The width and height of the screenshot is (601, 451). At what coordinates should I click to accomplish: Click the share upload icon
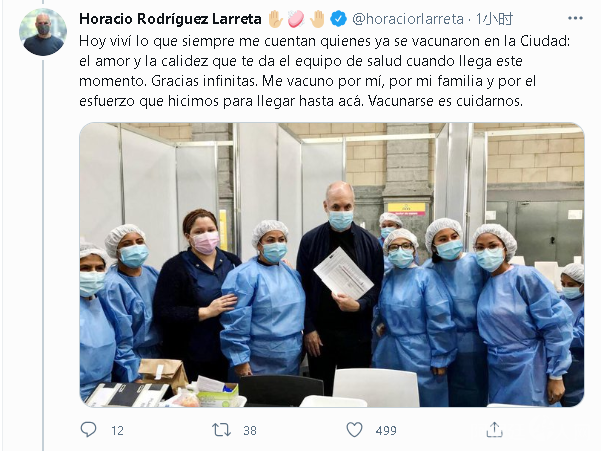tap(494, 430)
